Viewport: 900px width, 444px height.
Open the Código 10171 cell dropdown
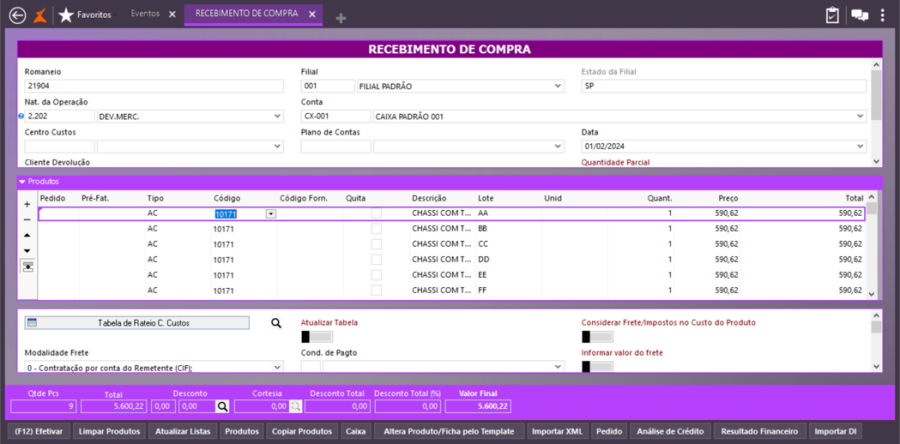point(271,213)
